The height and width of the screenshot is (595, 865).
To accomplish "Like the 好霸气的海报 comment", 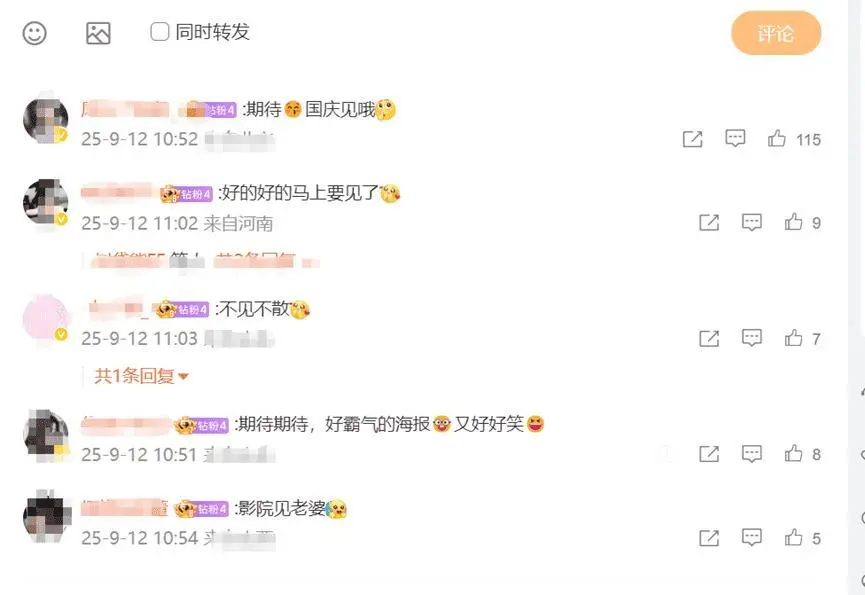I will [793, 453].
